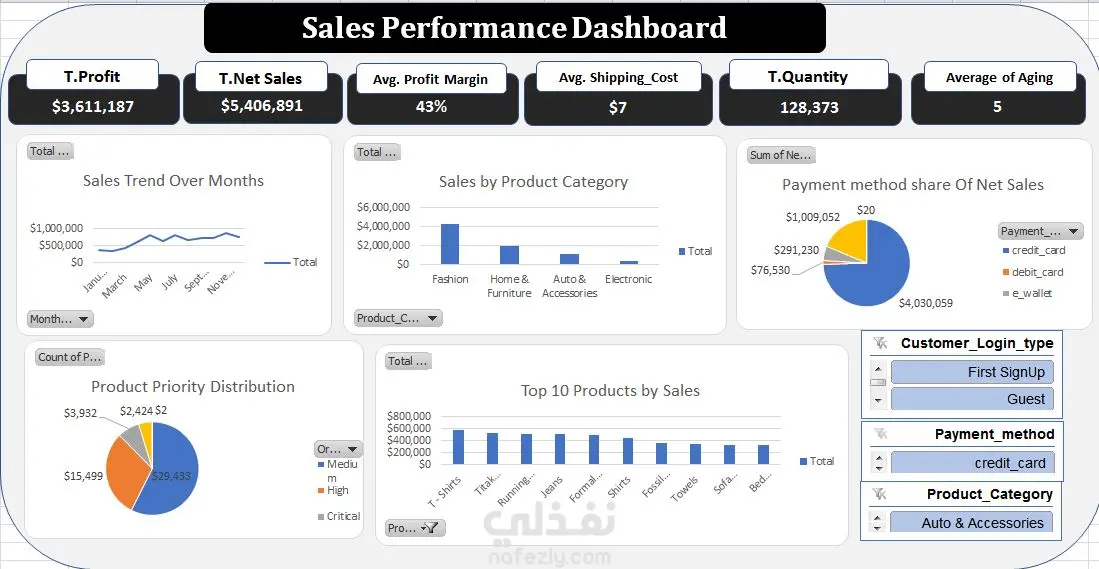1099x569 pixels.
Task: Open the 'Or...' legend field dropdown
Action: coord(339,449)
